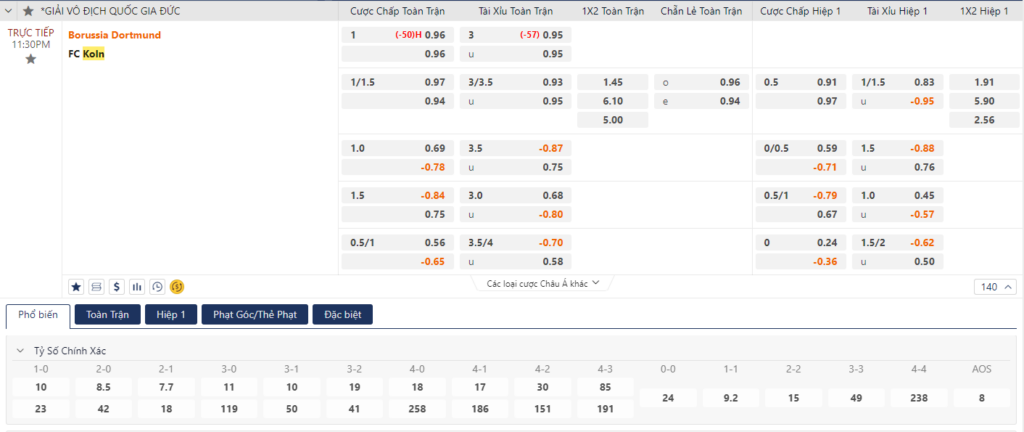Click the dark star favorite icon in match toolbar
The height and width of the screenshot is (432, 1024).
tap(76, 286)
